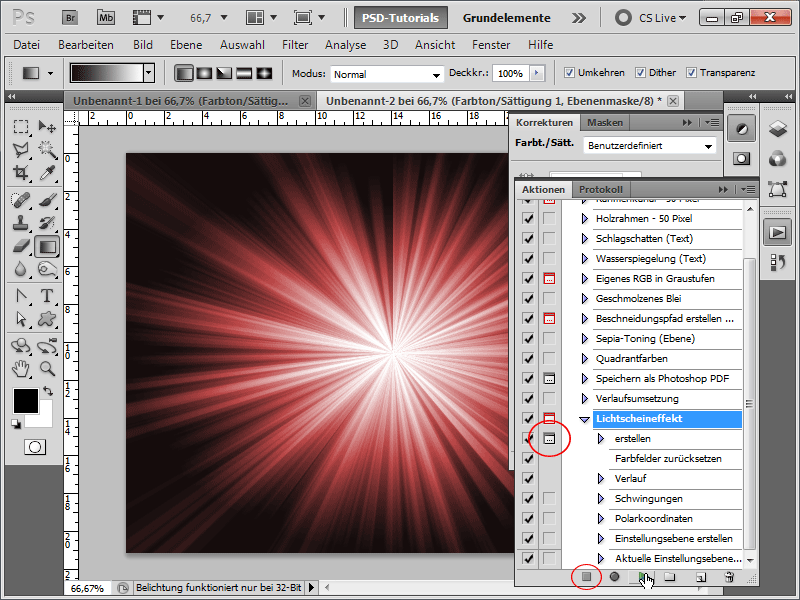Toggle dialog for Eigenes RGB in Graustufen
This screenshot has width=800, height=600.
tap(549, 279)
